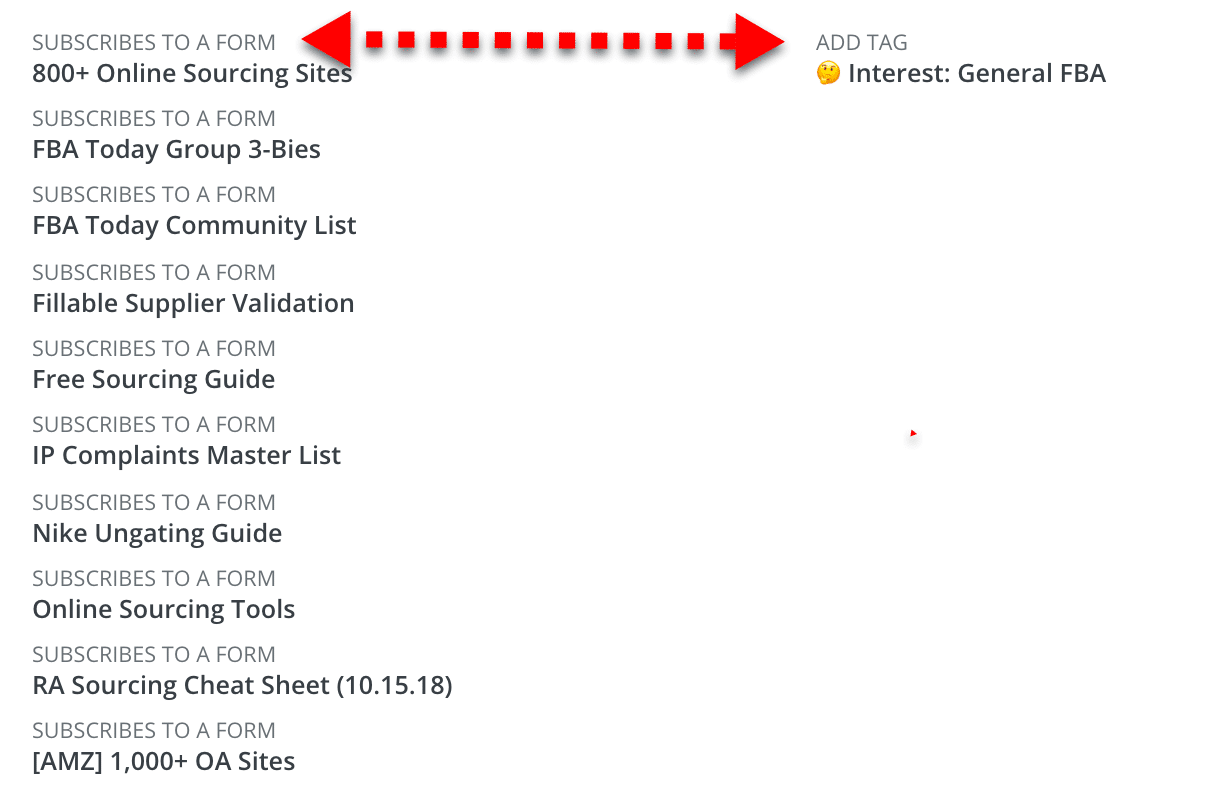The width and height of the screenshot is (1214, 796).
Task: Click SUBSCRIBES TO A FORM label above 800+ Online
Action: tap(153, 43)
